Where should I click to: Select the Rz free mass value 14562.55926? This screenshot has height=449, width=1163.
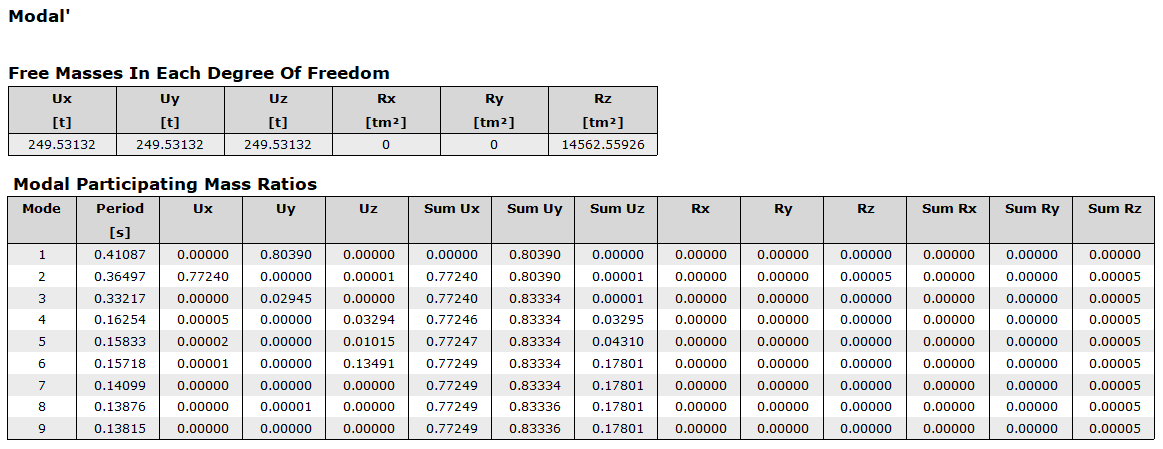coord(603,145)
